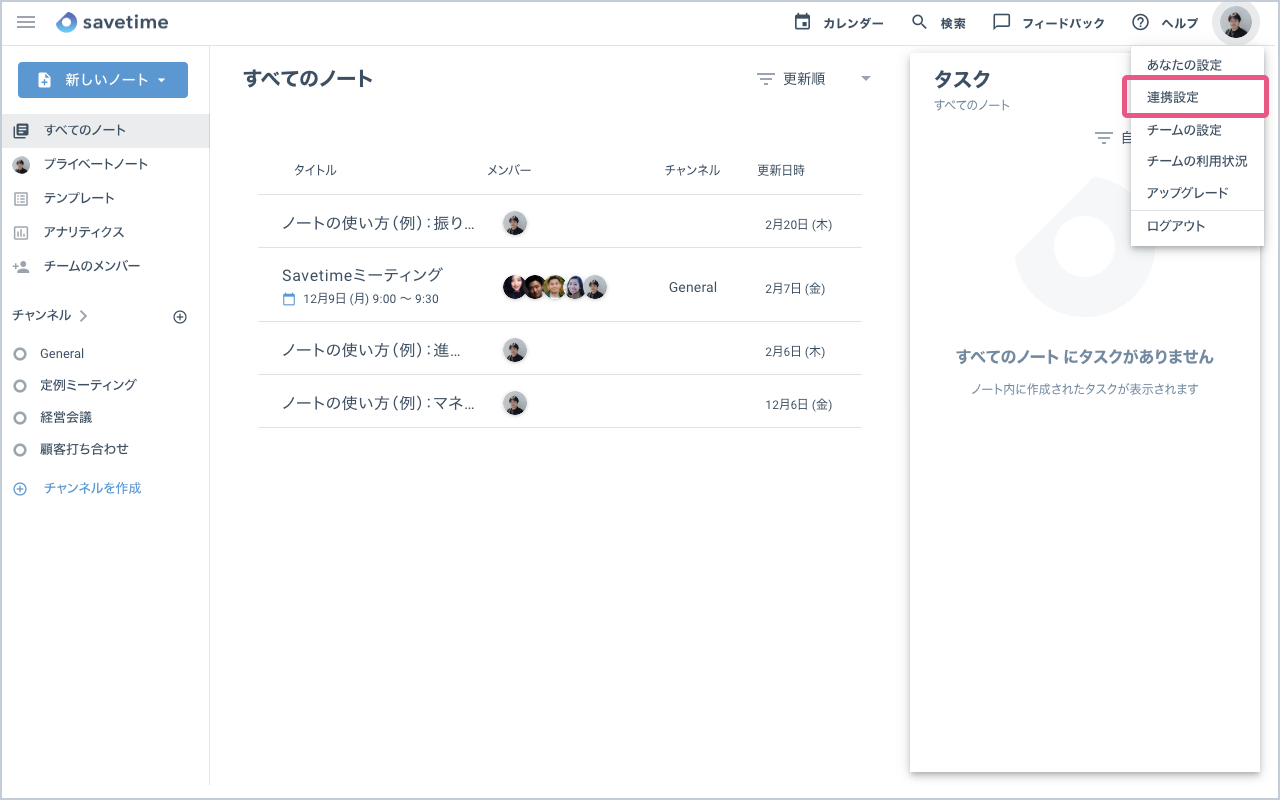Open the Savetimeミーティング note
Viewport: 1280px width, 800px height.
[362, 275]
